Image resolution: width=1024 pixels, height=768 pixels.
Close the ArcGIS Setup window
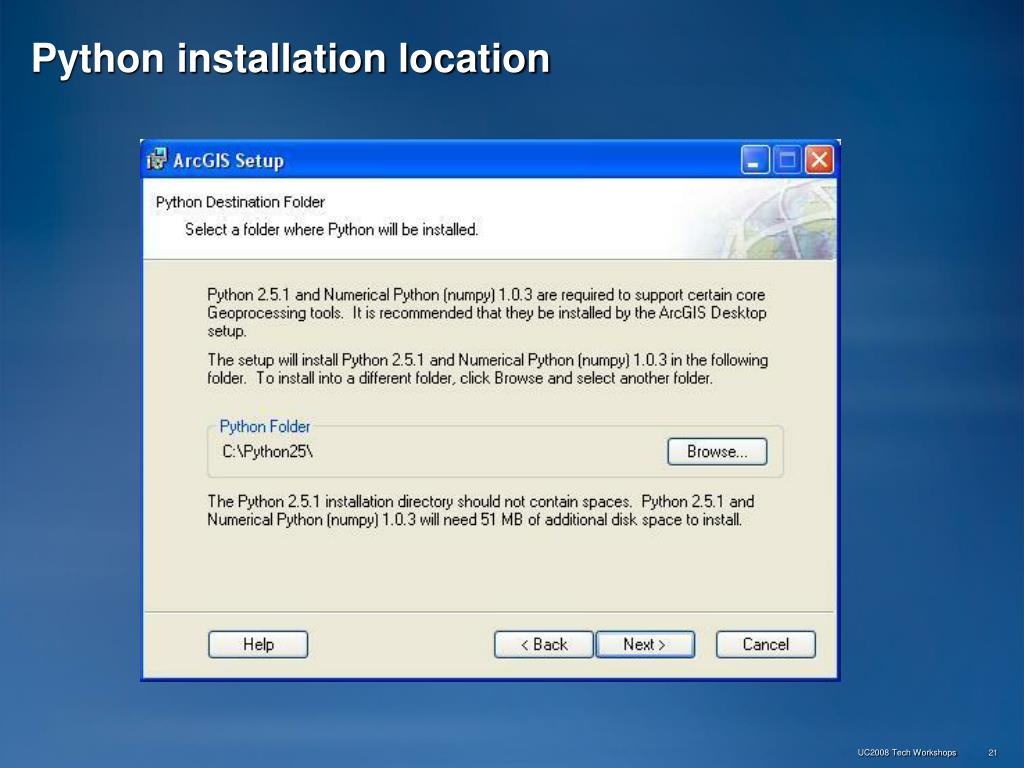pos(819,160)
